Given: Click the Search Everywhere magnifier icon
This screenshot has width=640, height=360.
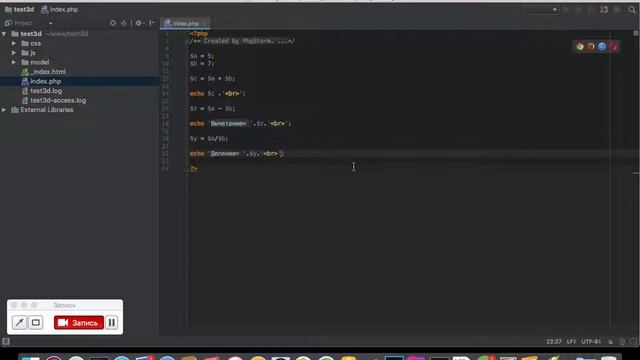Looking at the screenshot, I should [x=632, y=9].
